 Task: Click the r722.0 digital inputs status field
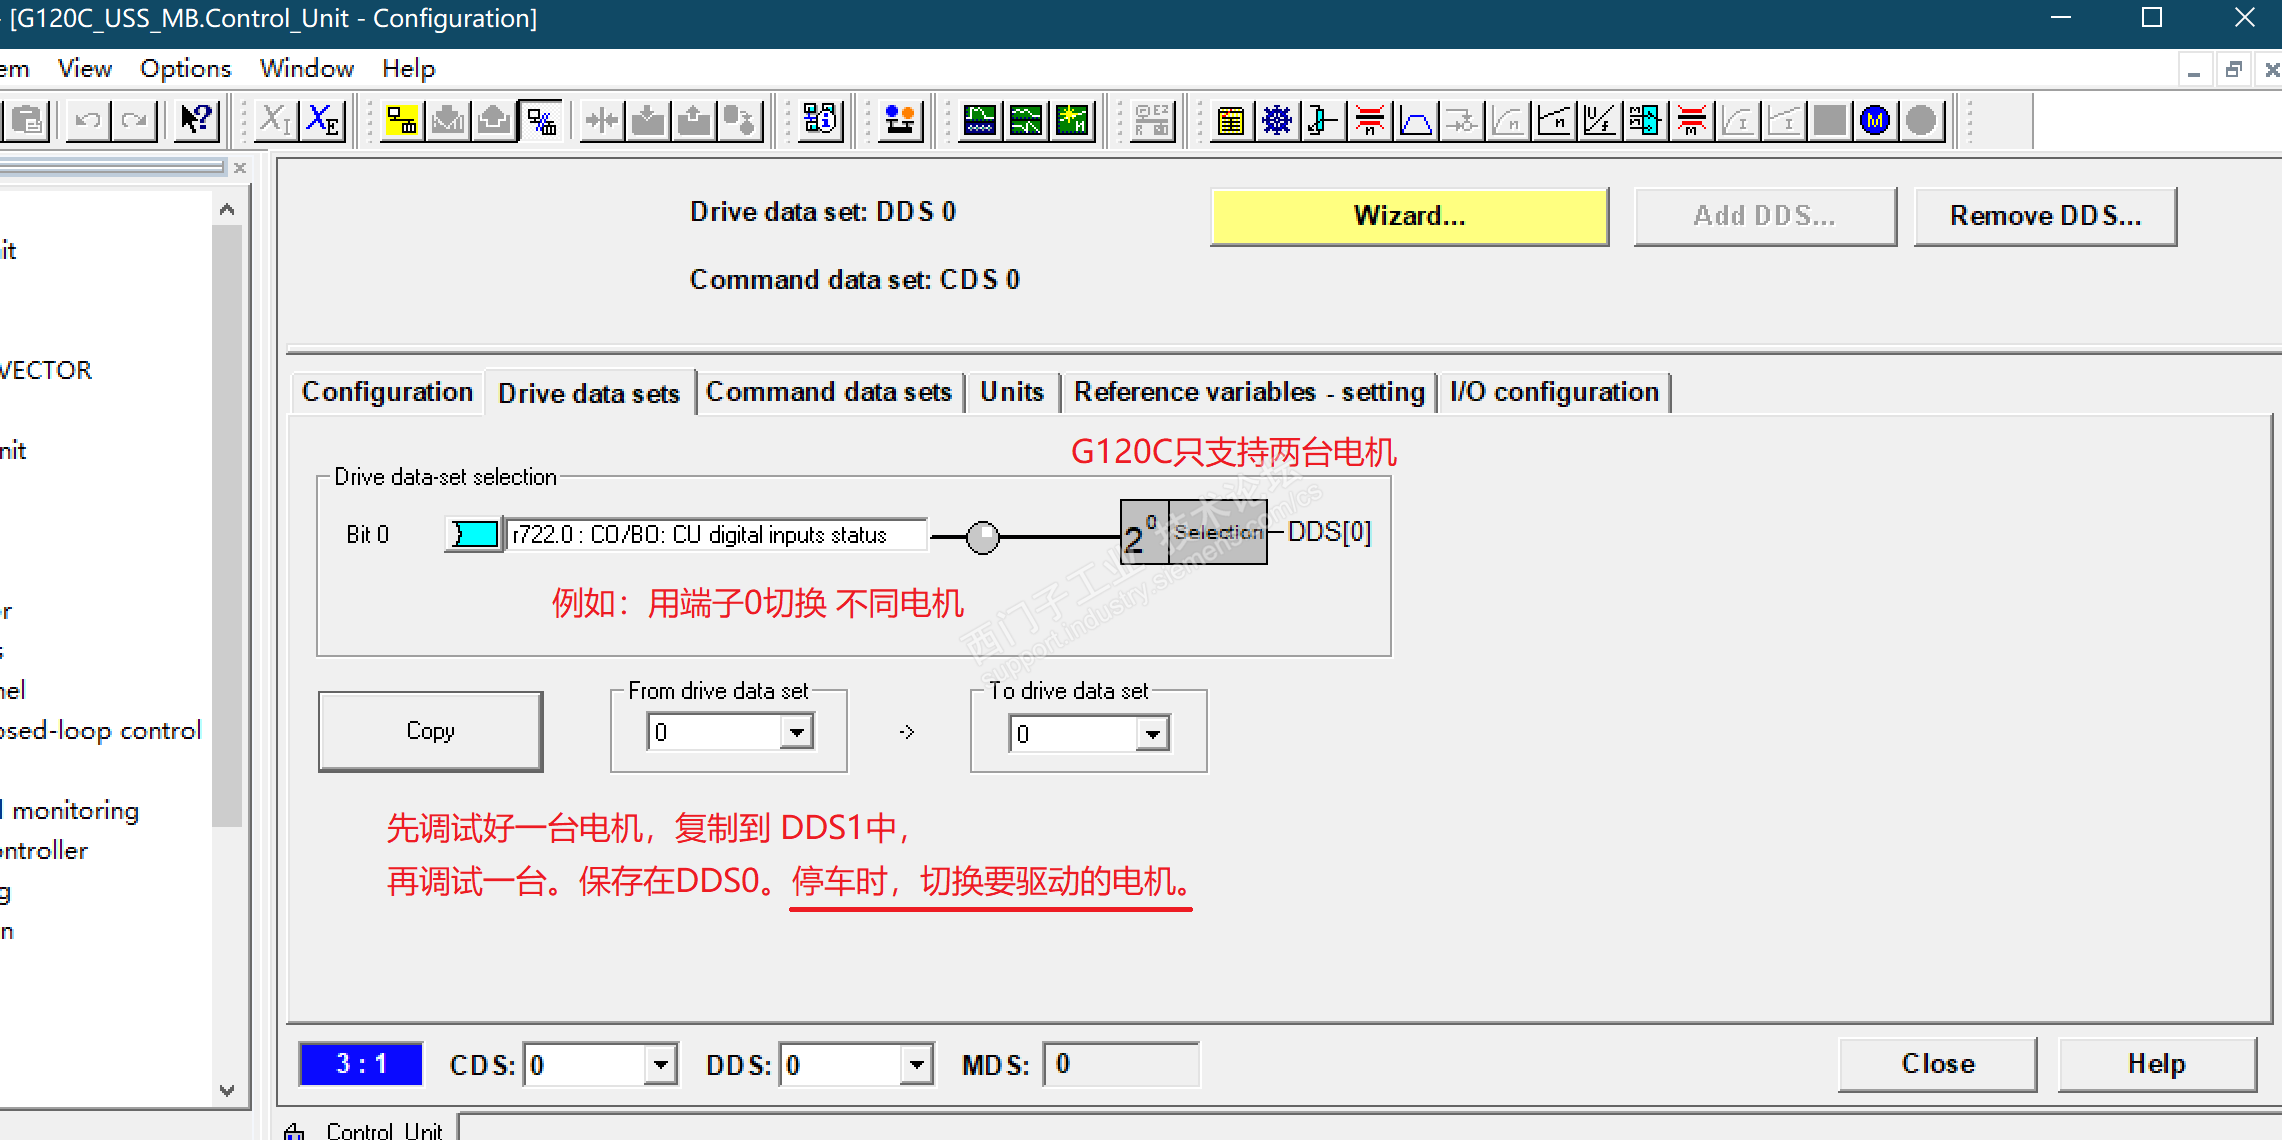coord(716,534)
